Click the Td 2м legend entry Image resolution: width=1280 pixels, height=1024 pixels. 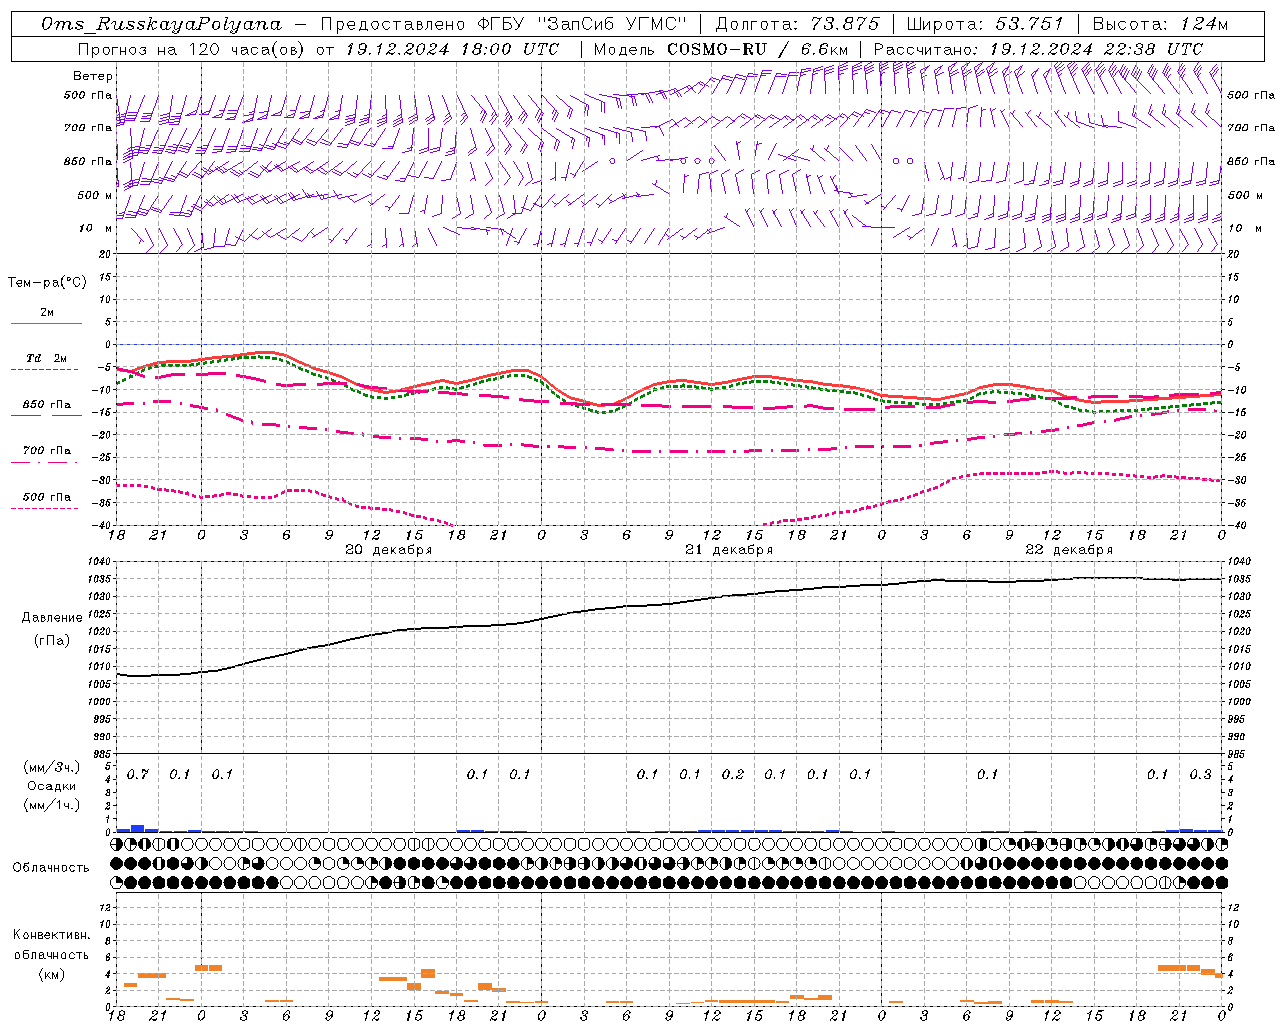(47, 358)
